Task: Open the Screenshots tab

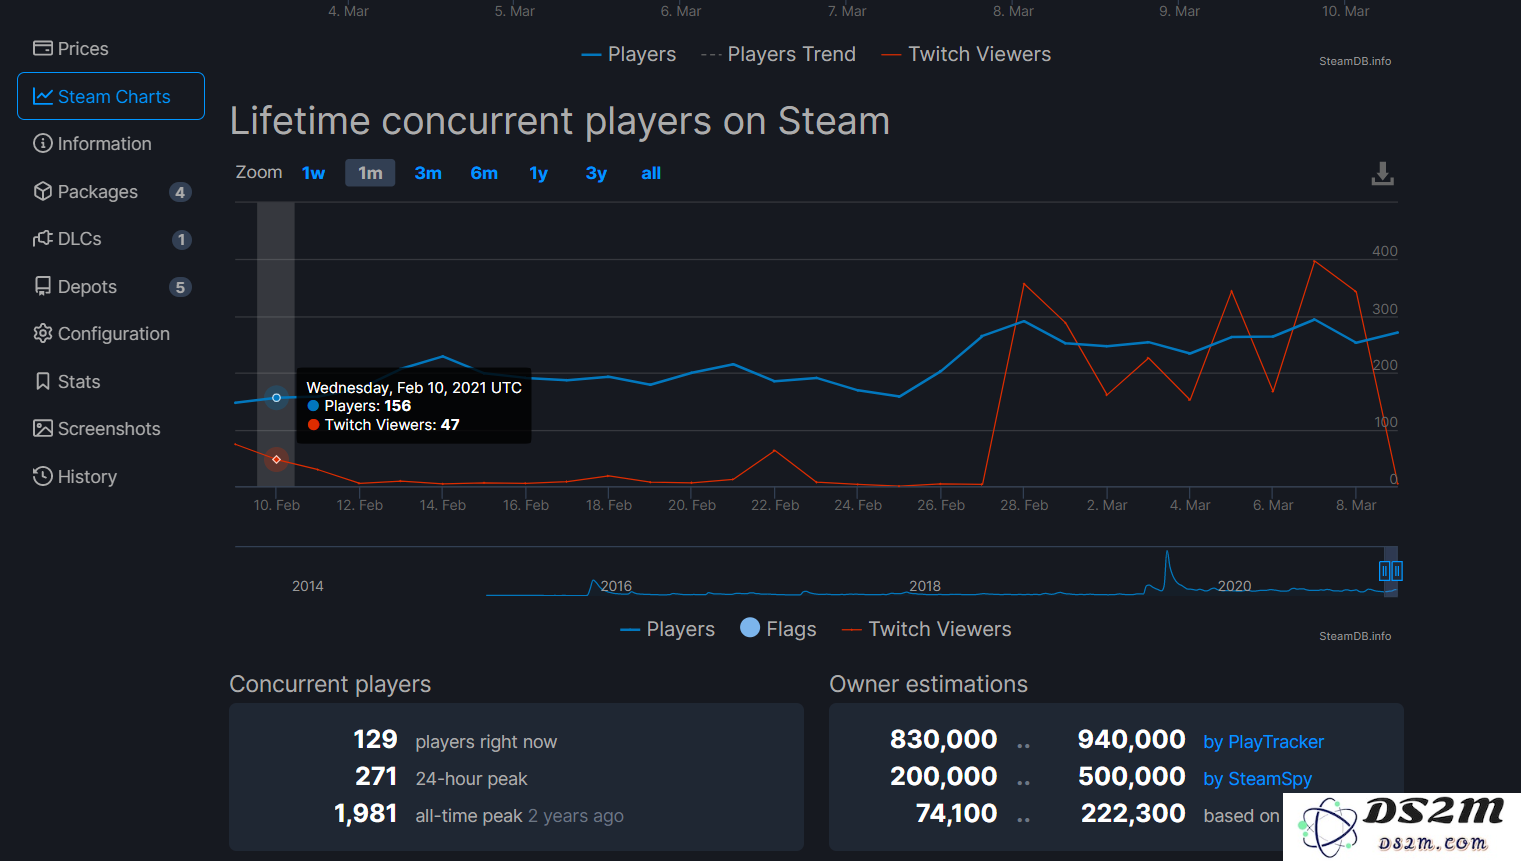Action: 111,428
